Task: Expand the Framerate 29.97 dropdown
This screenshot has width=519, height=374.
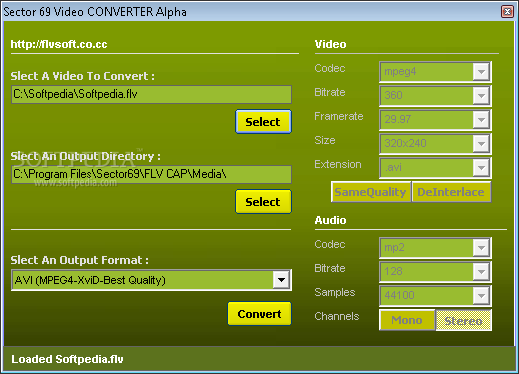Action: point(481,120)
